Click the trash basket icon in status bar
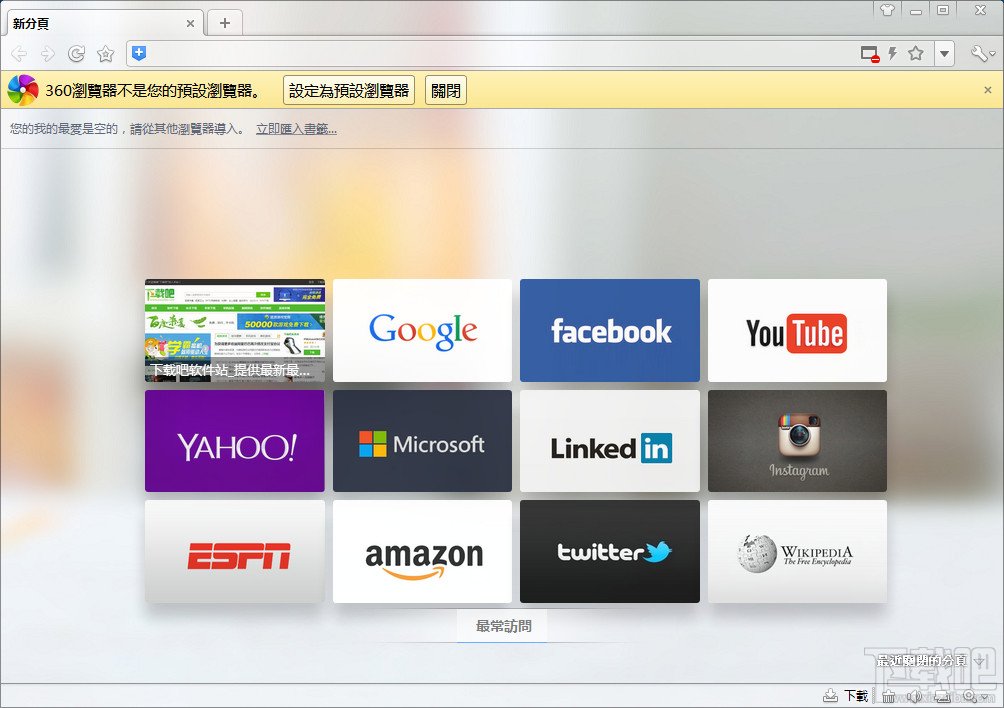 tap(889, 696)
